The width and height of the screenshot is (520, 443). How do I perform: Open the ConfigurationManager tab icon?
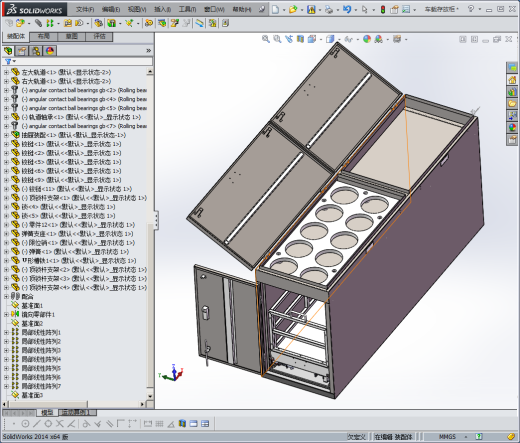(36, 51)
